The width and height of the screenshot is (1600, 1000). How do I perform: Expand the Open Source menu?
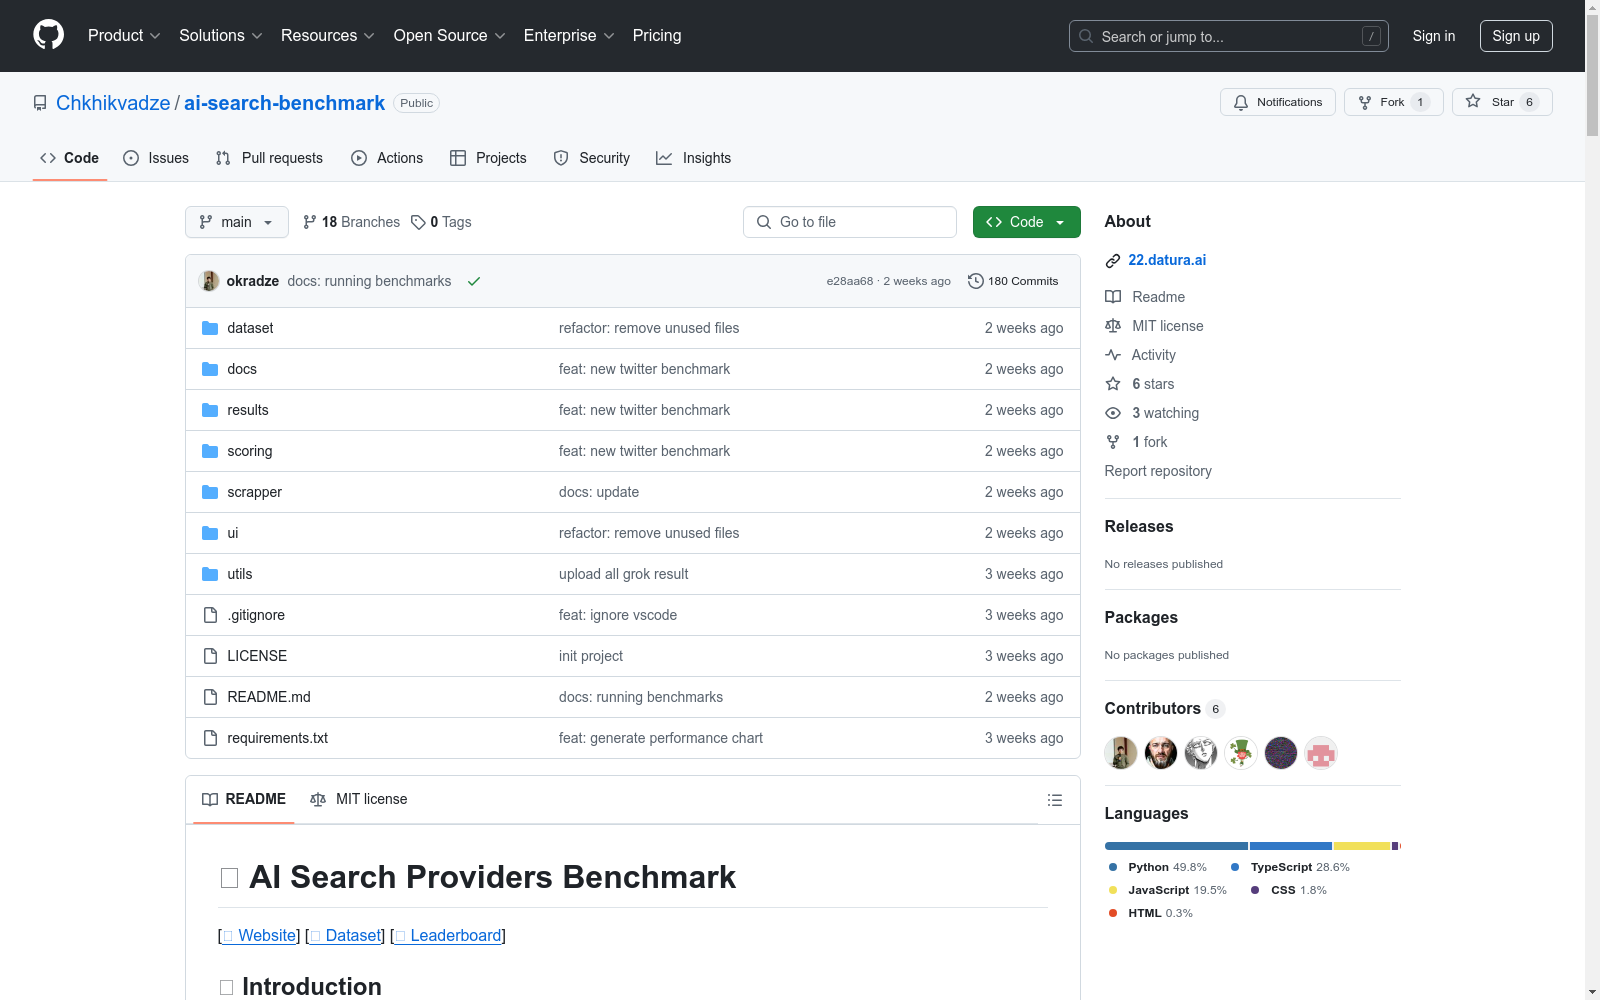click(450, 36)
